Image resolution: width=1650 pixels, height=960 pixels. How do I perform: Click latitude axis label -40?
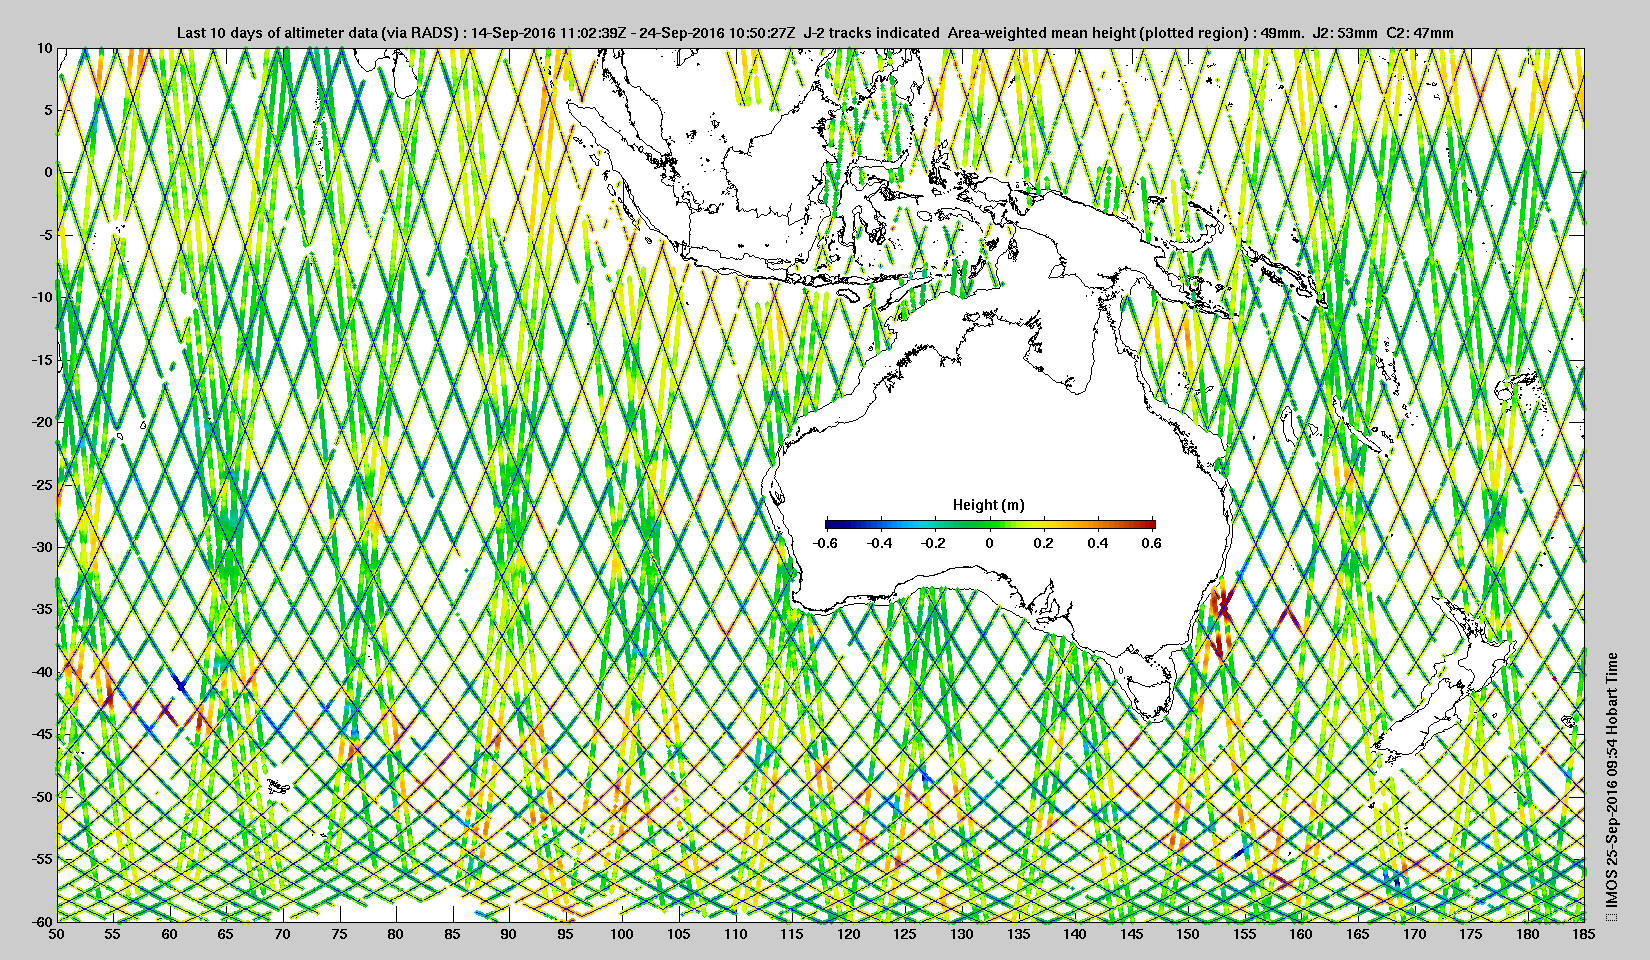[x=41, y=672]
